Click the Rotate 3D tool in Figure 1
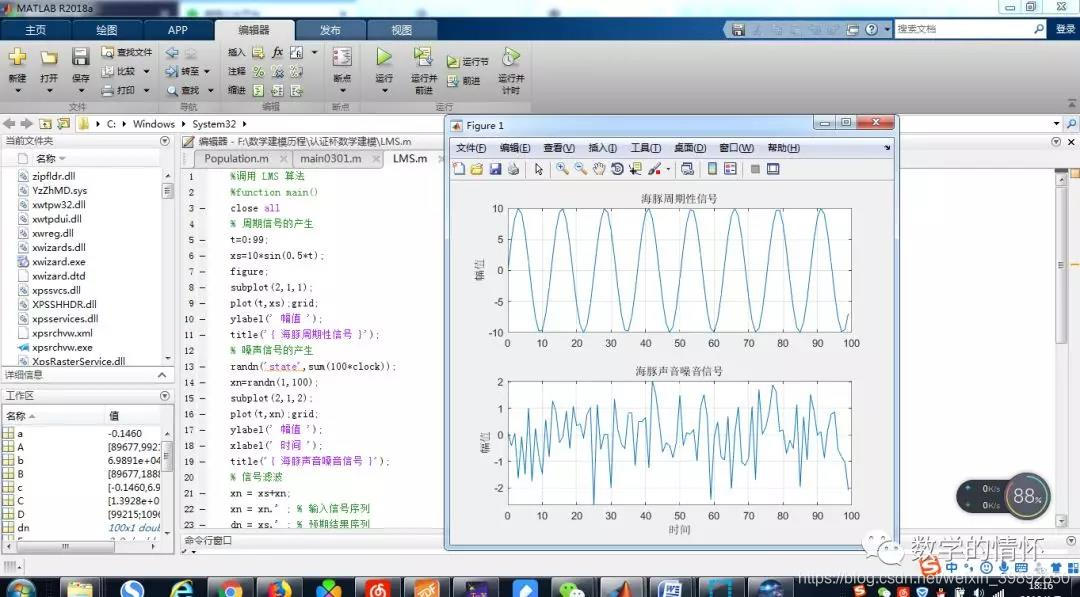 coord(617,169)
